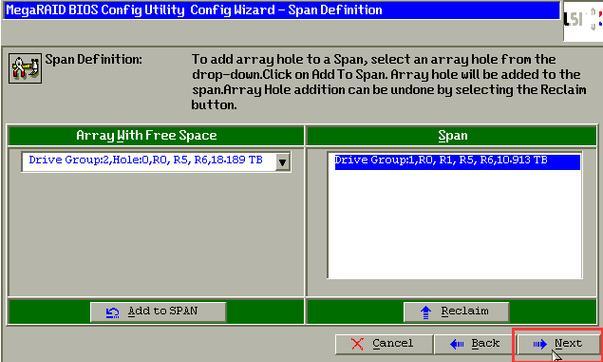This screenshot has height=362, width=603.
Task: Click the Reclaim button
Action: click(x=456, y=312)
